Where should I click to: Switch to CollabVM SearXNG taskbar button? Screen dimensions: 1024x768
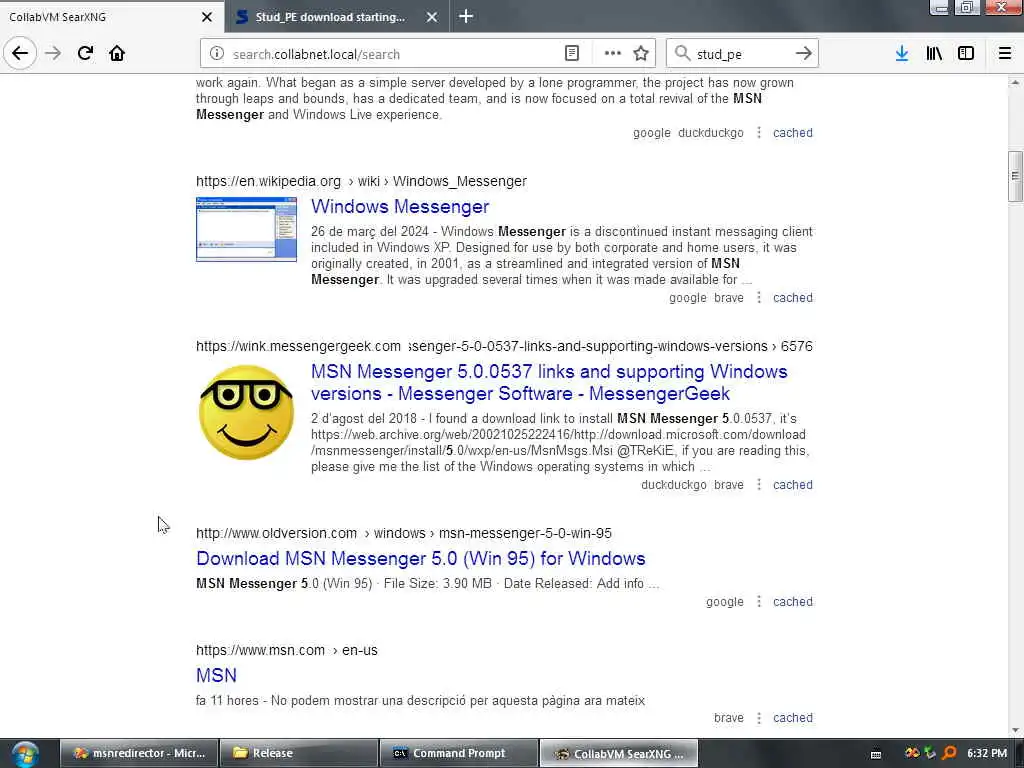(618, 754)
